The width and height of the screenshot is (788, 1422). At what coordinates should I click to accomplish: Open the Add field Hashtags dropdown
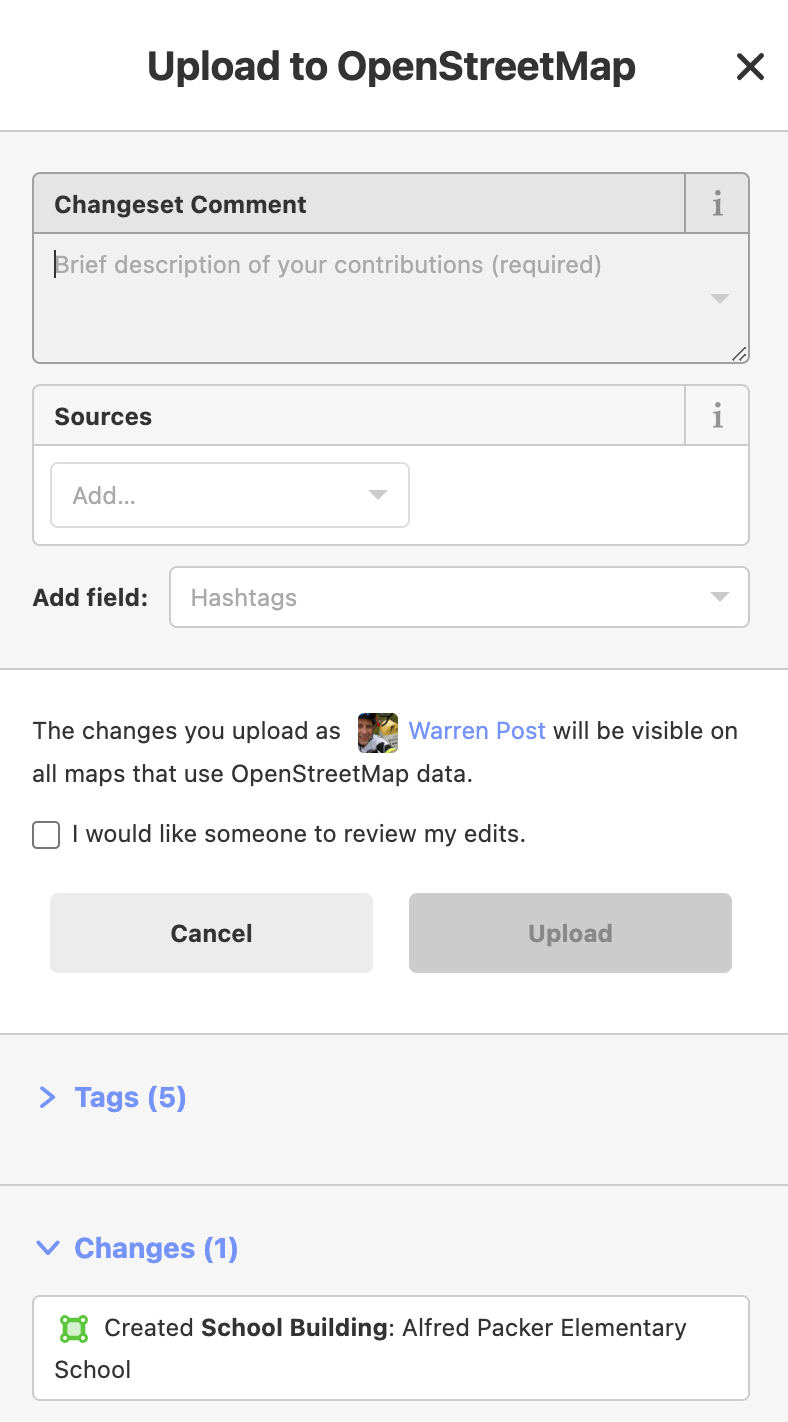click(459, 598)
